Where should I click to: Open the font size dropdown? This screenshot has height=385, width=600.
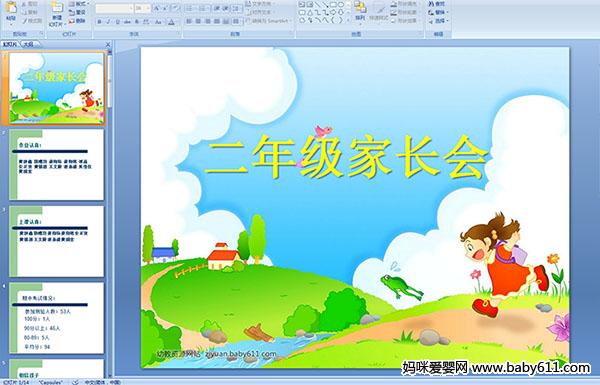(148, 8)
